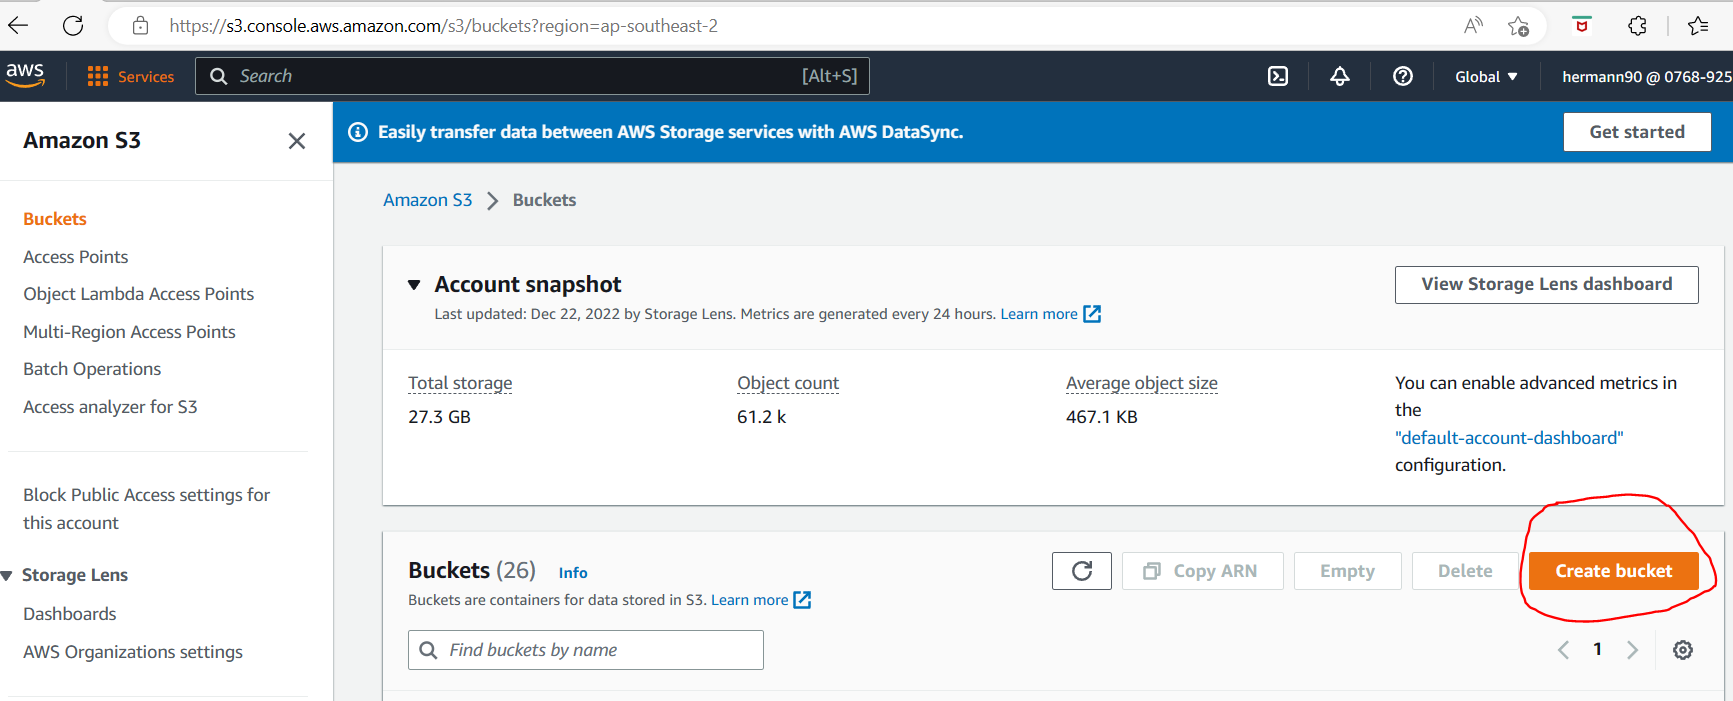The image size is (1733, 701).
Task: Close the Amazon S3 side navigation
Action: tap(297, 141)
